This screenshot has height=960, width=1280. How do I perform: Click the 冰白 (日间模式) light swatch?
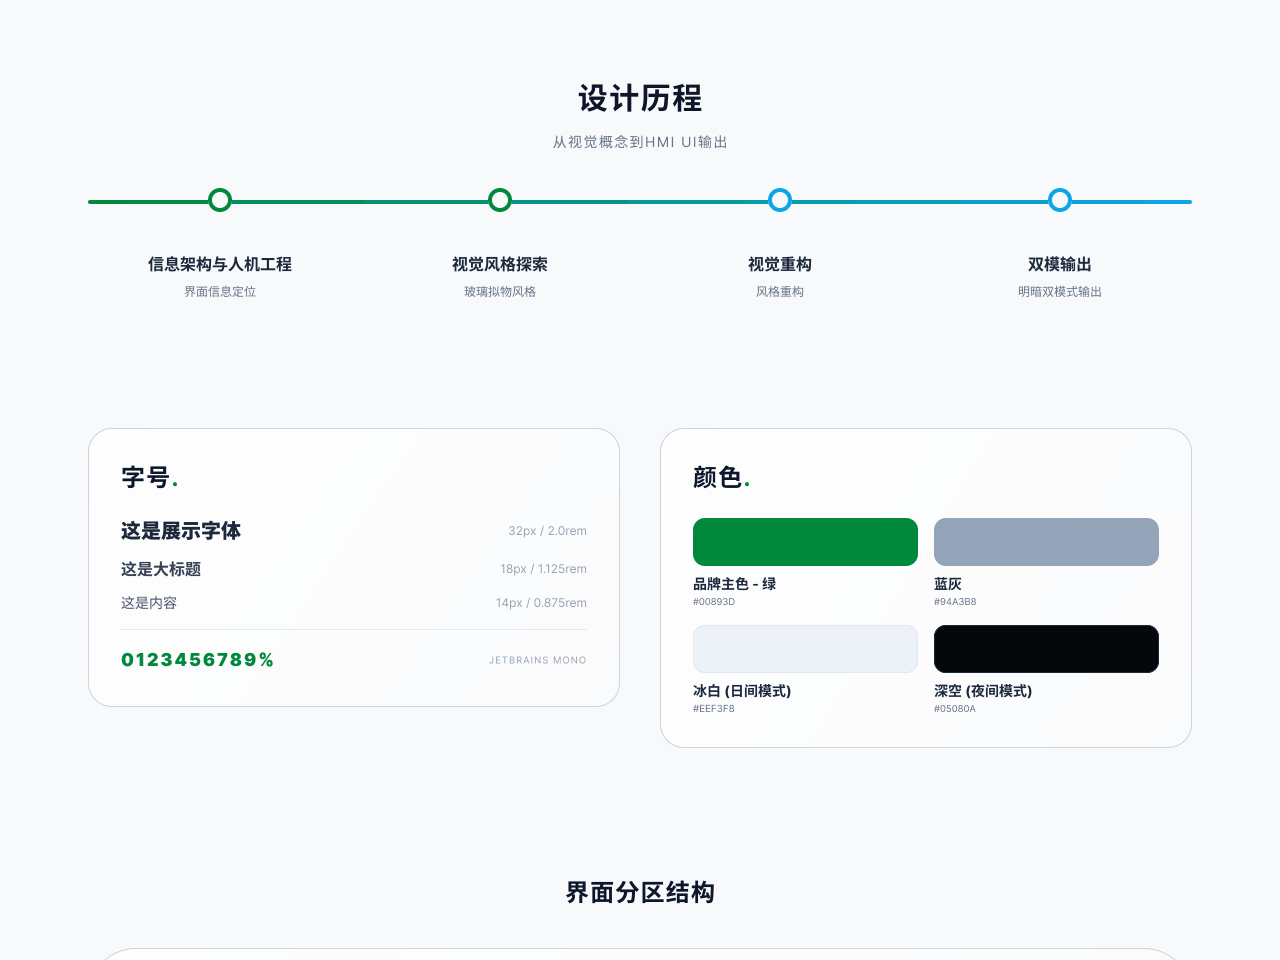click(x=805, y=649)
